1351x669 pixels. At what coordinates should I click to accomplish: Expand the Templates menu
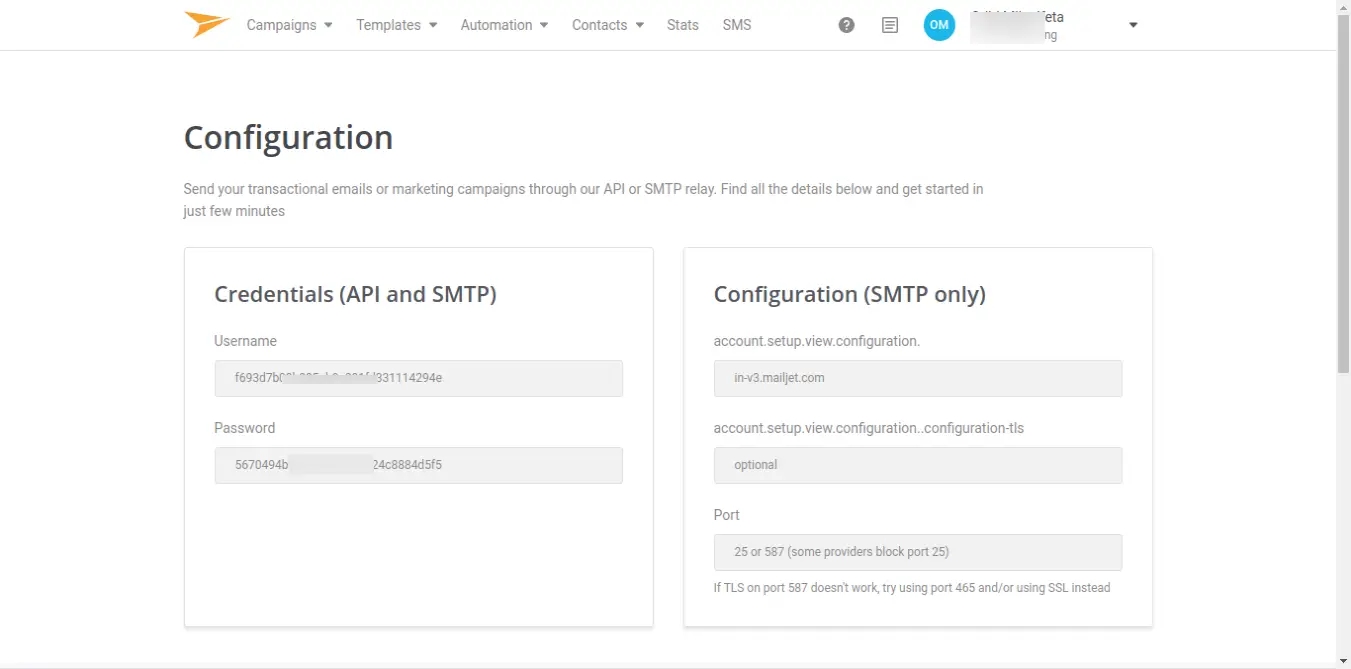coord(396,25)
